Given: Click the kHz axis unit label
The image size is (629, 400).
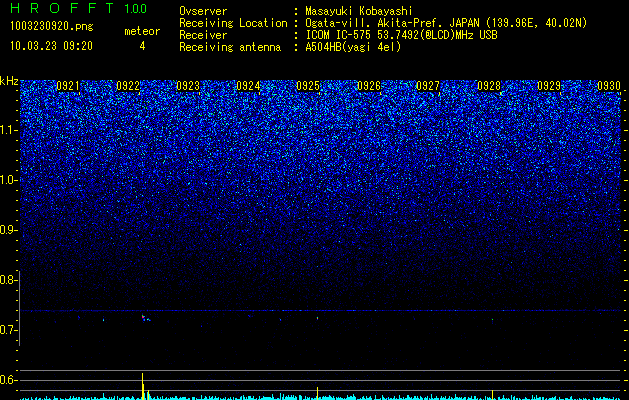Looking at the screenshot, I should [x=9, y=81].
